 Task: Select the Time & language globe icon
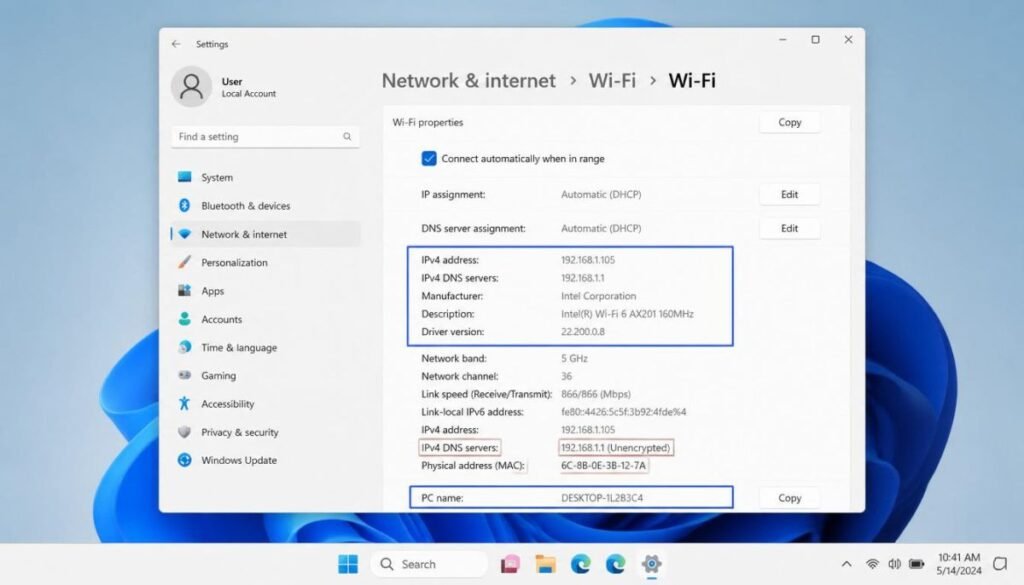(185, 347)
